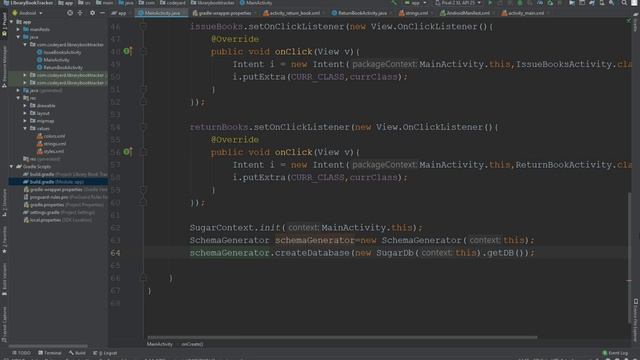Open the Structure side tab
This screenshot has width=640, height=360.
[x=4, y=203]
